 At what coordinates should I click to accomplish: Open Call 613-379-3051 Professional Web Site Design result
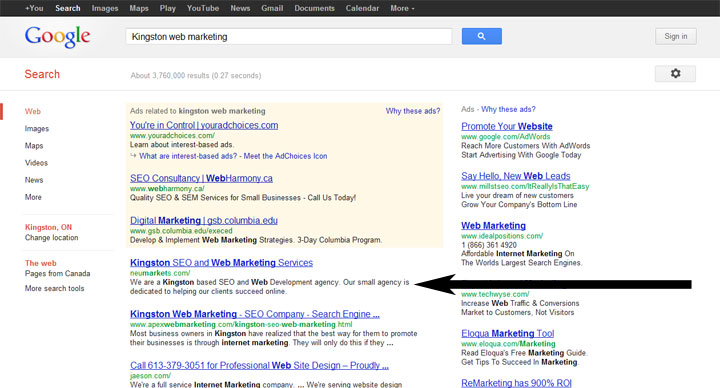259,366
